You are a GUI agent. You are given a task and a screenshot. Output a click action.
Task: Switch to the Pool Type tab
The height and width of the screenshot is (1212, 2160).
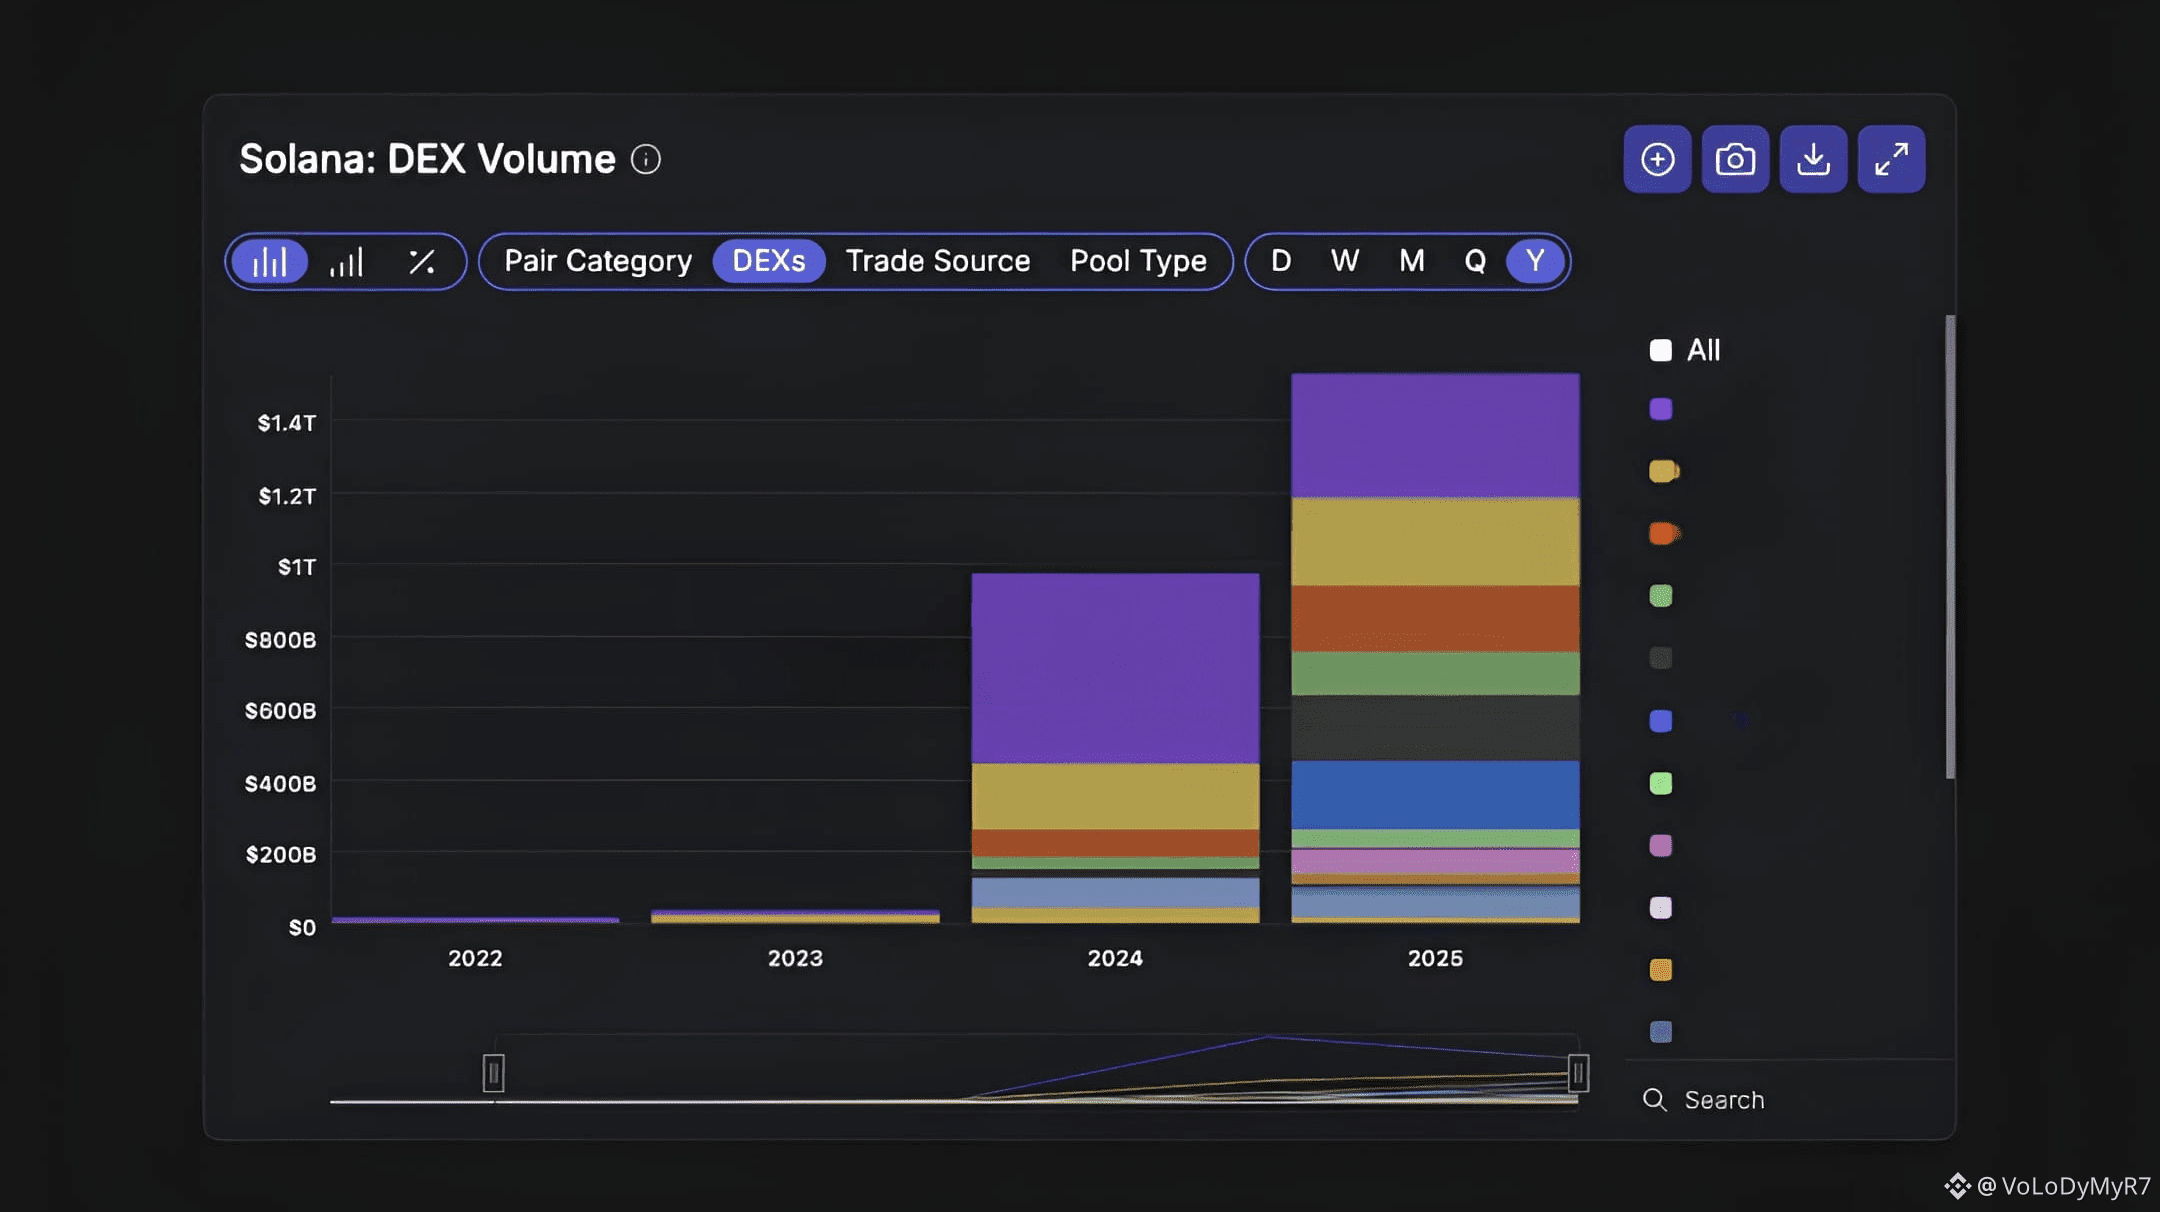coord(1138,261)
